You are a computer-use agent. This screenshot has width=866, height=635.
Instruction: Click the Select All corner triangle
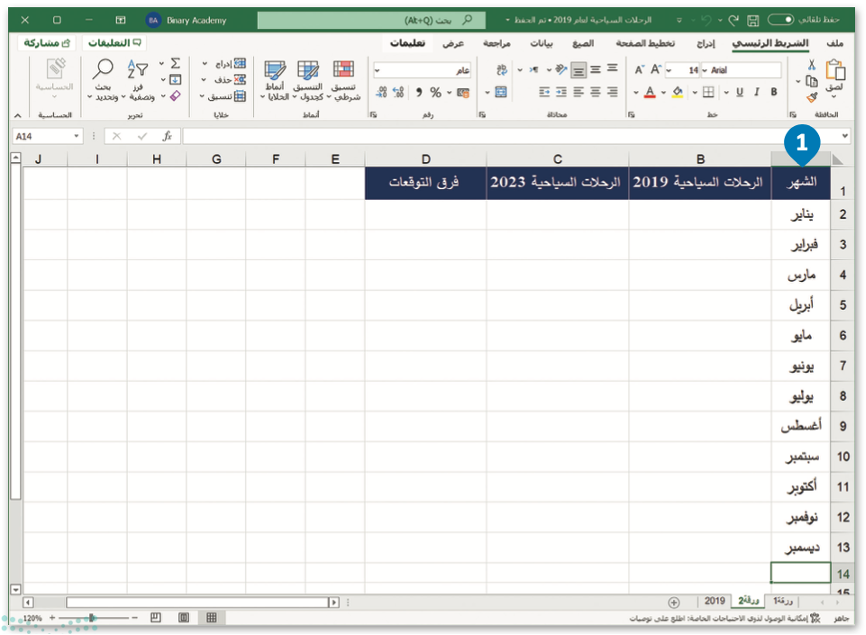(x=838, y=160)
